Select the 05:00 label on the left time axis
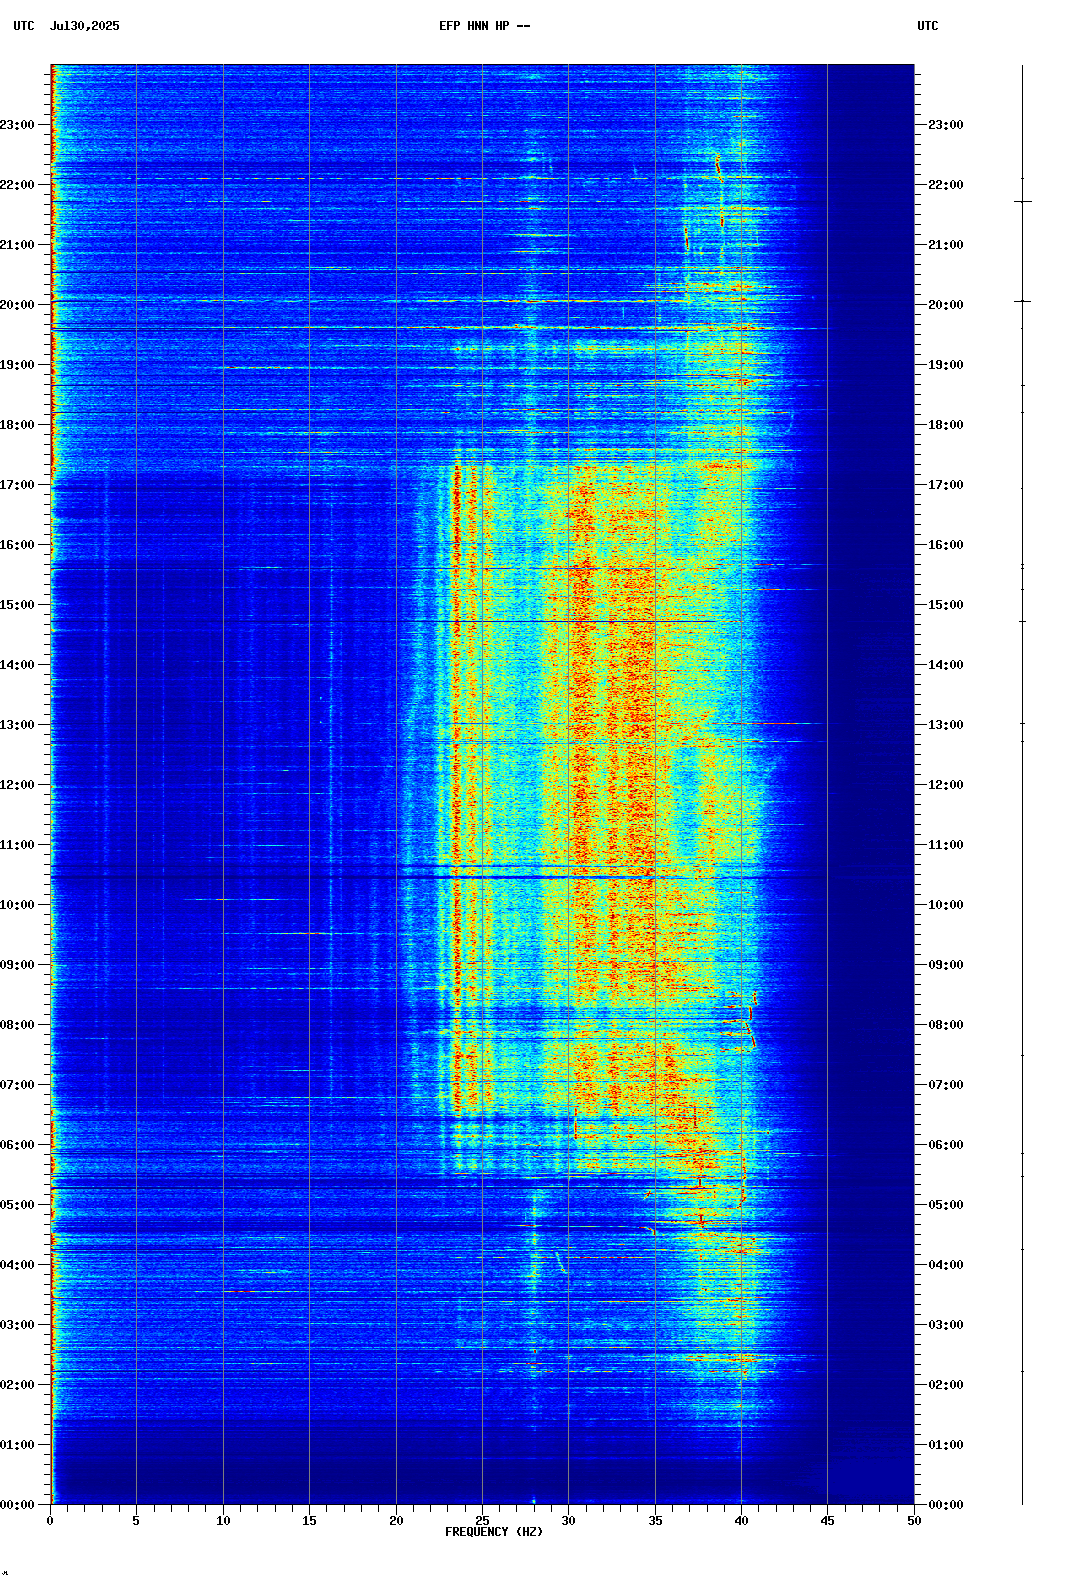 (x=17, y=1205)
